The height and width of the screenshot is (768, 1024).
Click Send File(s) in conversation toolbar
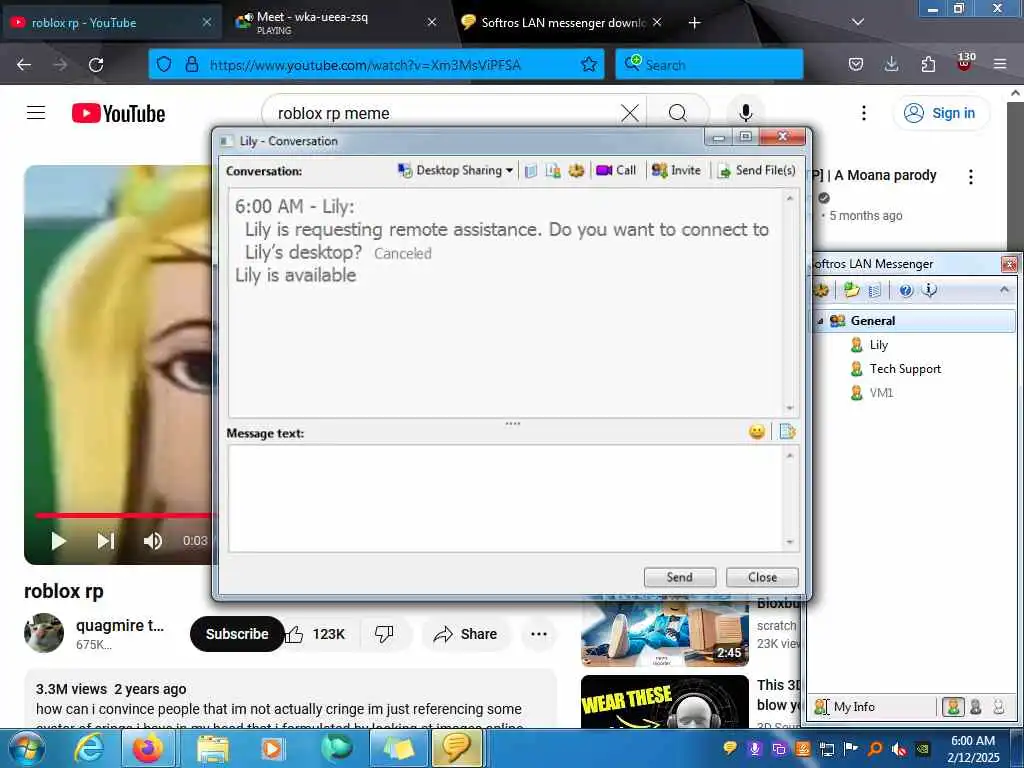[x=756, y=170]
